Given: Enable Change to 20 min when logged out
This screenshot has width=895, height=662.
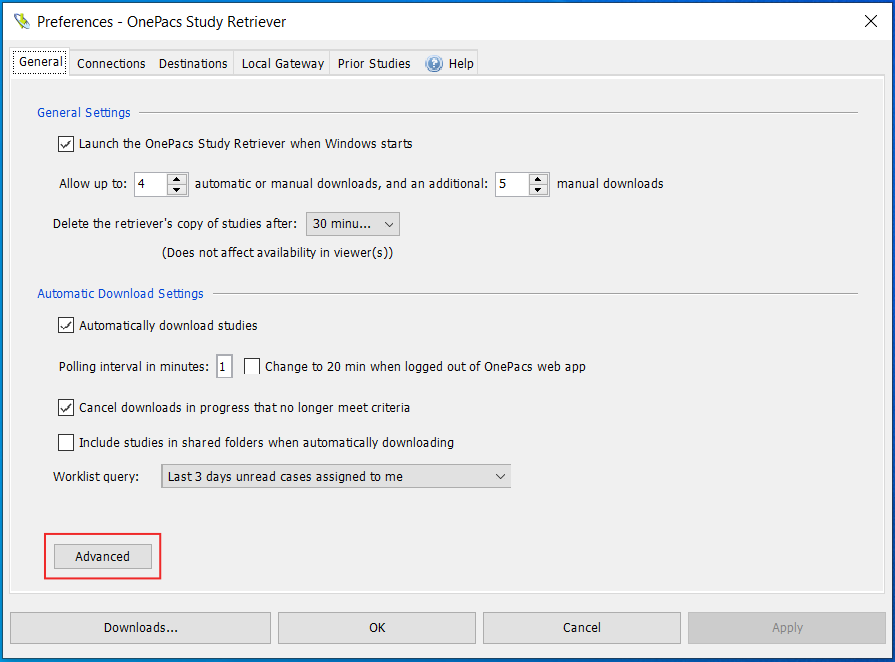Looking at the screenshot, I should pyautogui.click(x=252, y=366).
